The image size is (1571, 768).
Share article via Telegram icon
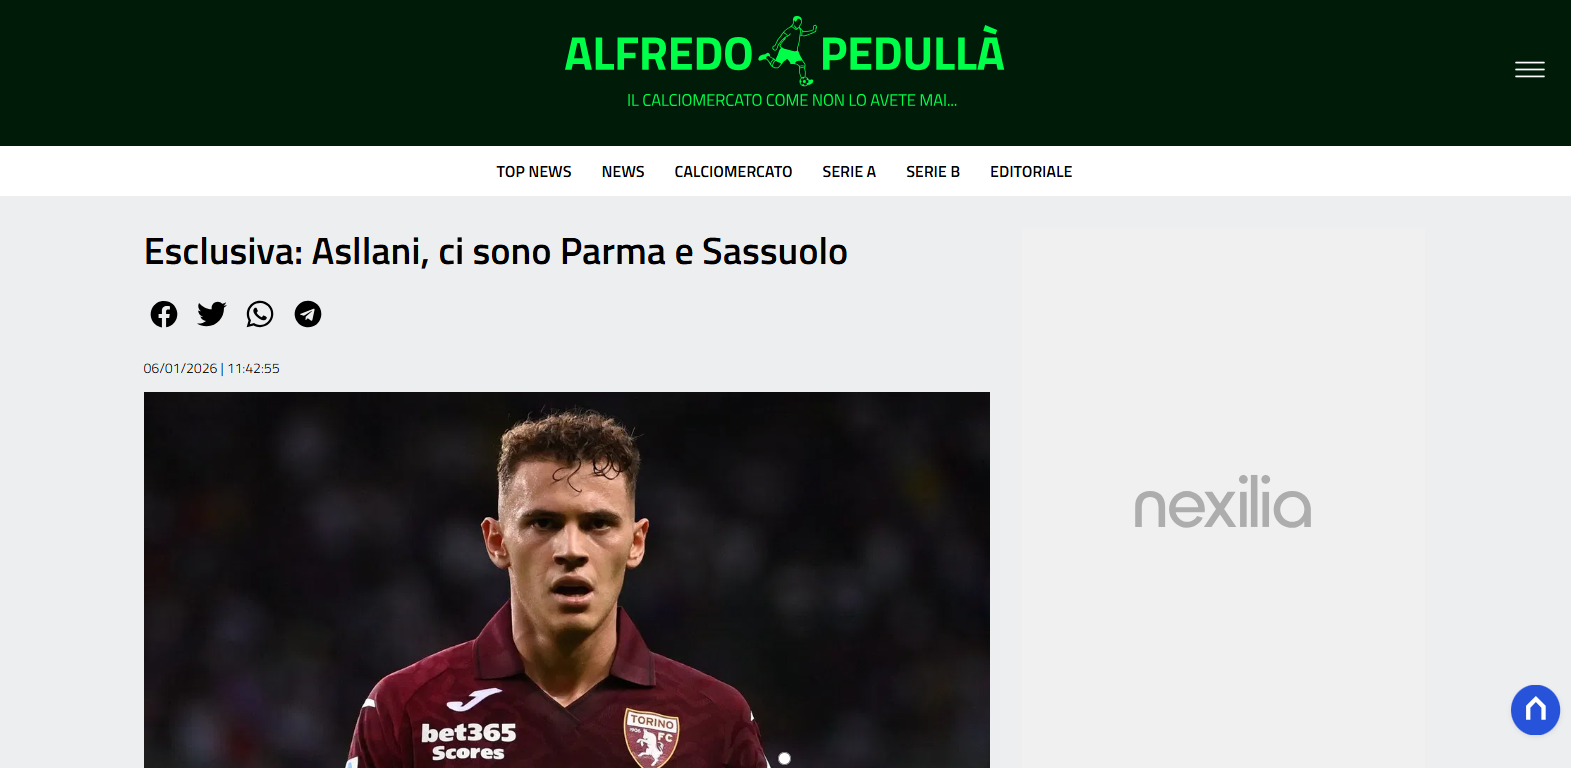[308, 314]
